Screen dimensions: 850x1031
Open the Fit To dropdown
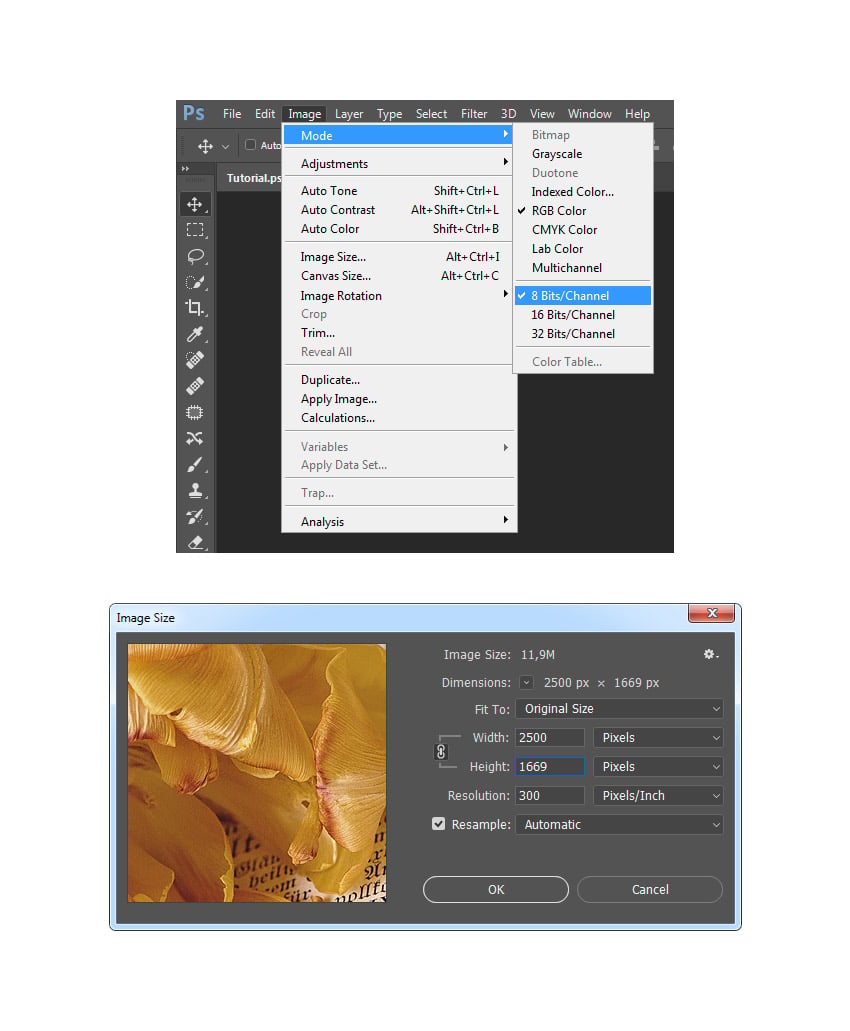(x=619, y=709)
